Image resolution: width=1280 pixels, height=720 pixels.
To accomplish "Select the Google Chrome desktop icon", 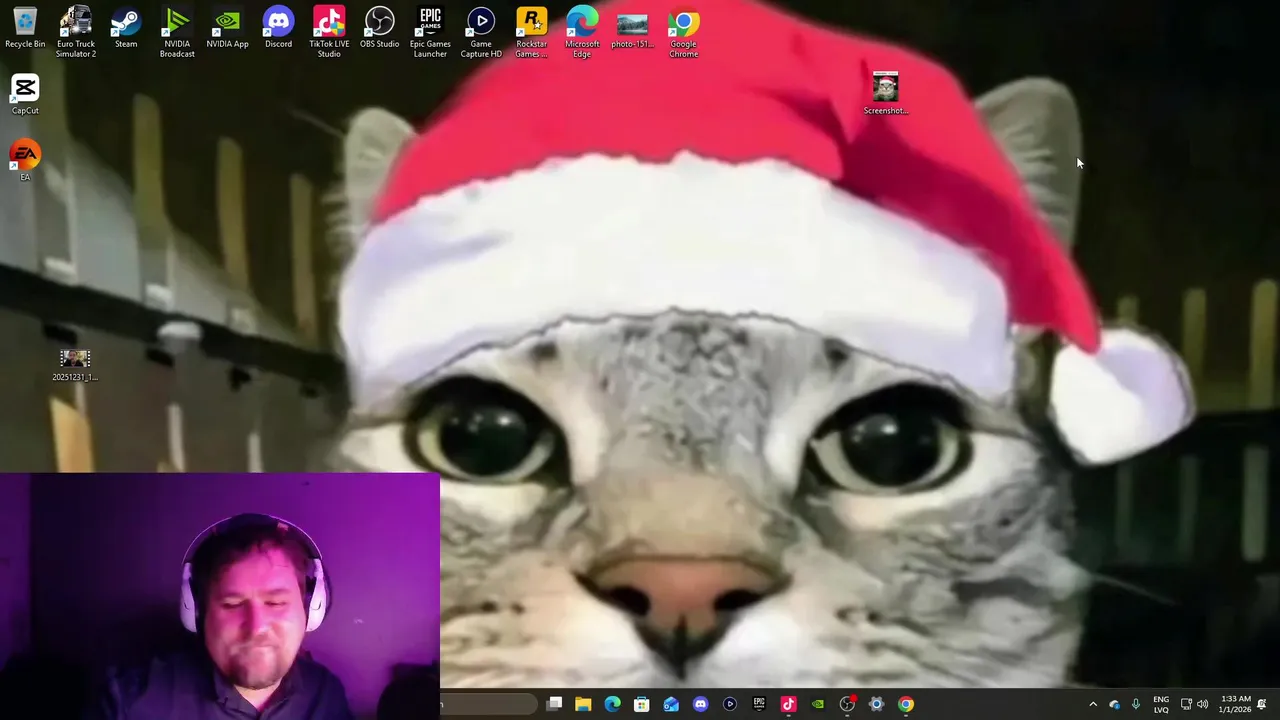I will [683, 32].
